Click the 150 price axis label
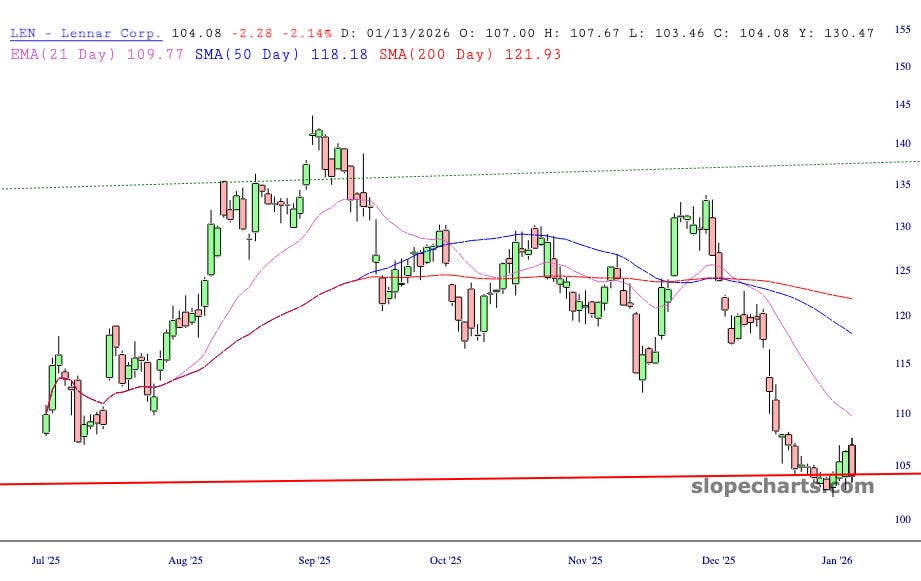 point(902,66)
